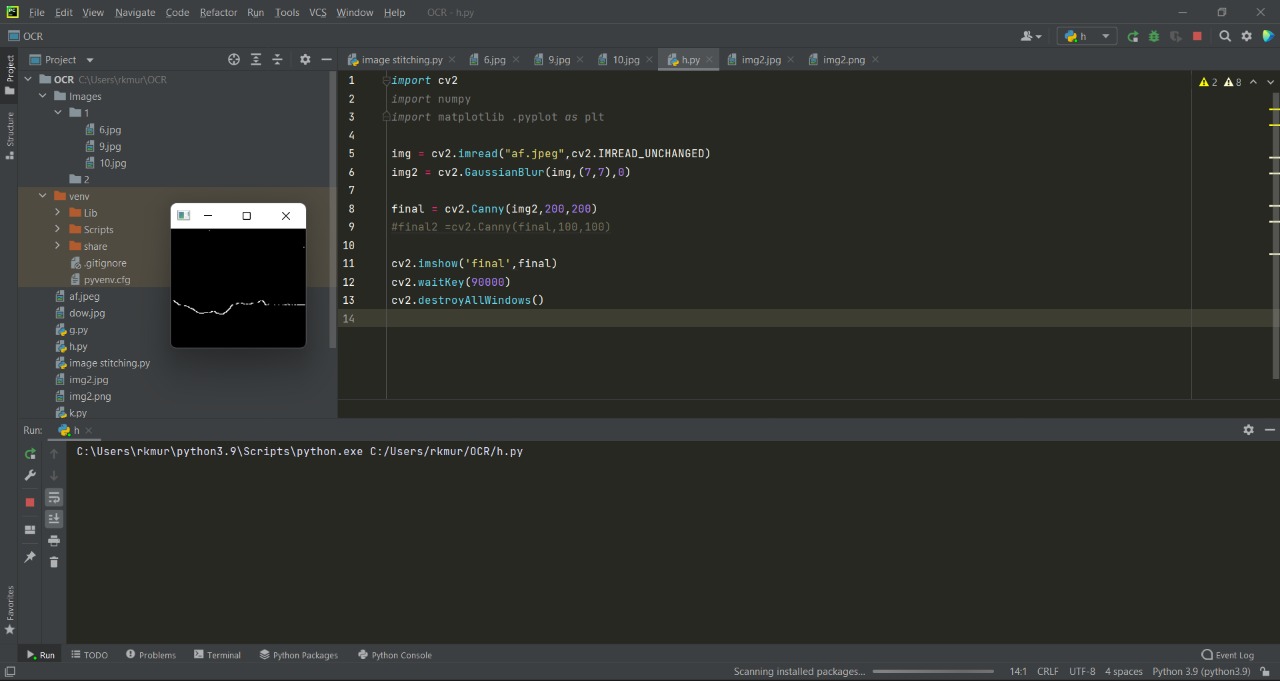This screenshot has width=1280, height=681.
Task: Start debugging with the bug icon
Action: (1154, 37)
